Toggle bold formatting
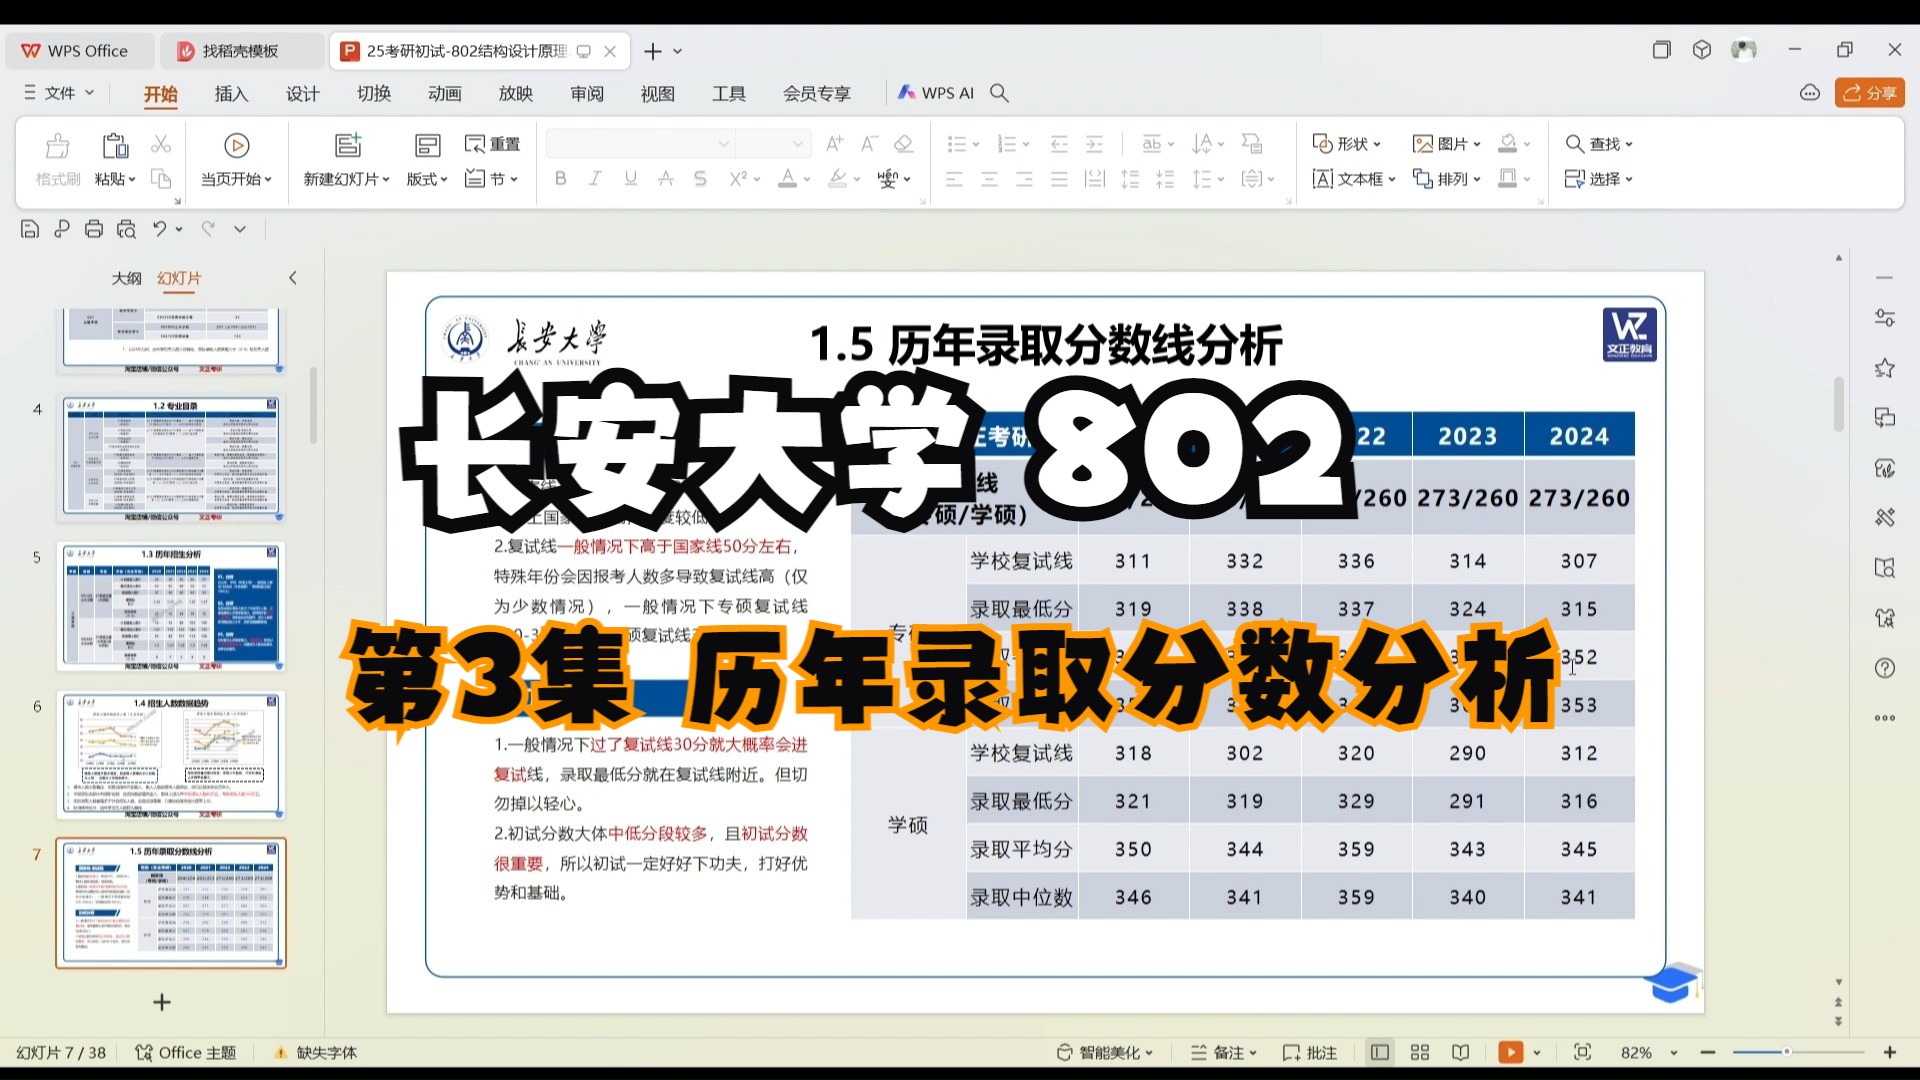This screenshot has height=1080, width=1920. coord(560,179)
